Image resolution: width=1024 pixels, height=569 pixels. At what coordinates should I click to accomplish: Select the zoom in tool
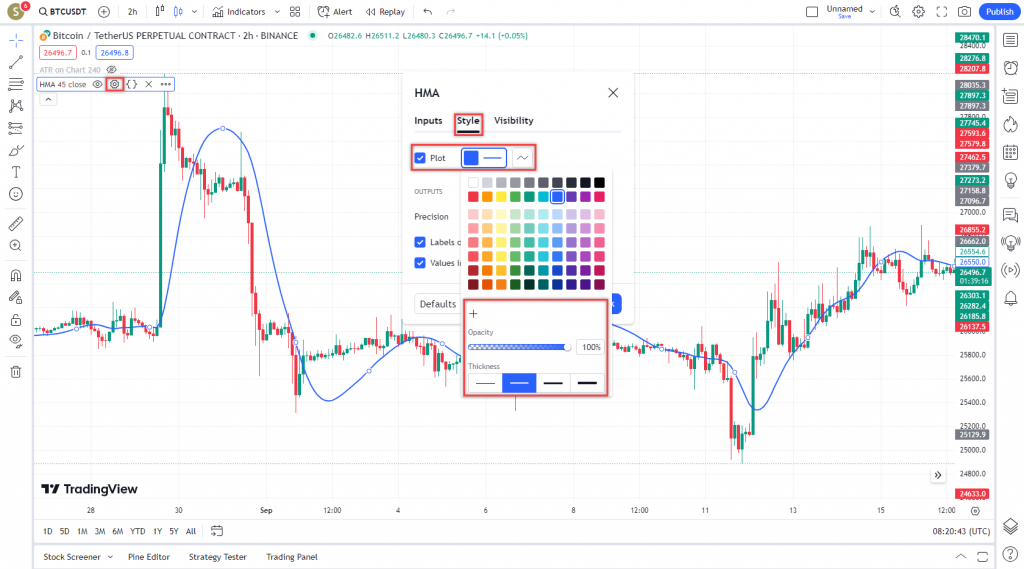click(x=16, y=246)
